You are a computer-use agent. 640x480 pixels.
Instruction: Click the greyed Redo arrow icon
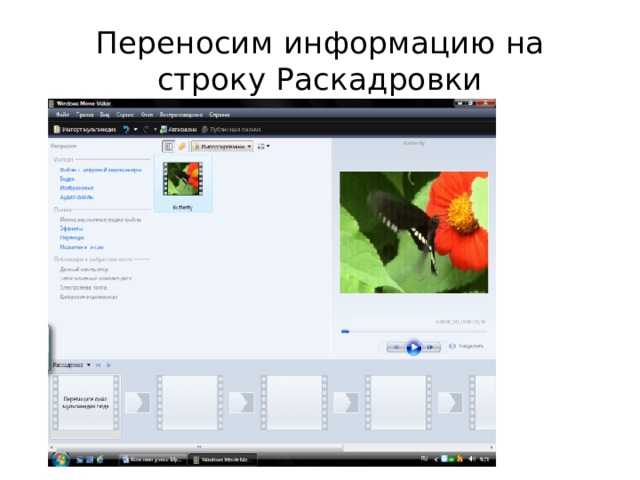click(x=146, y=129)
